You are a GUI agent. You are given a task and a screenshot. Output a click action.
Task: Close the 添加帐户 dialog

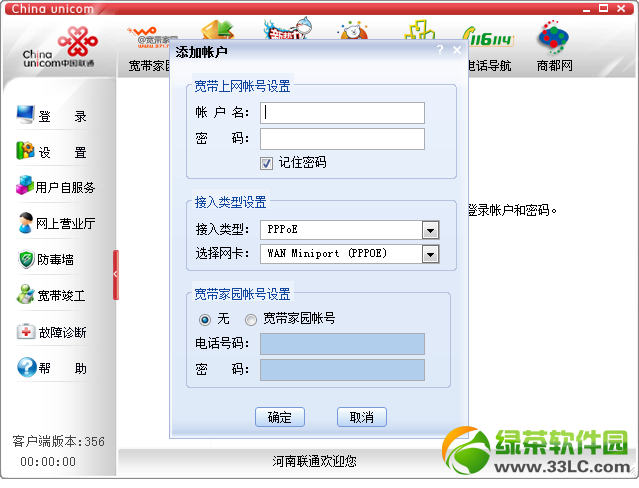(457, 50)
